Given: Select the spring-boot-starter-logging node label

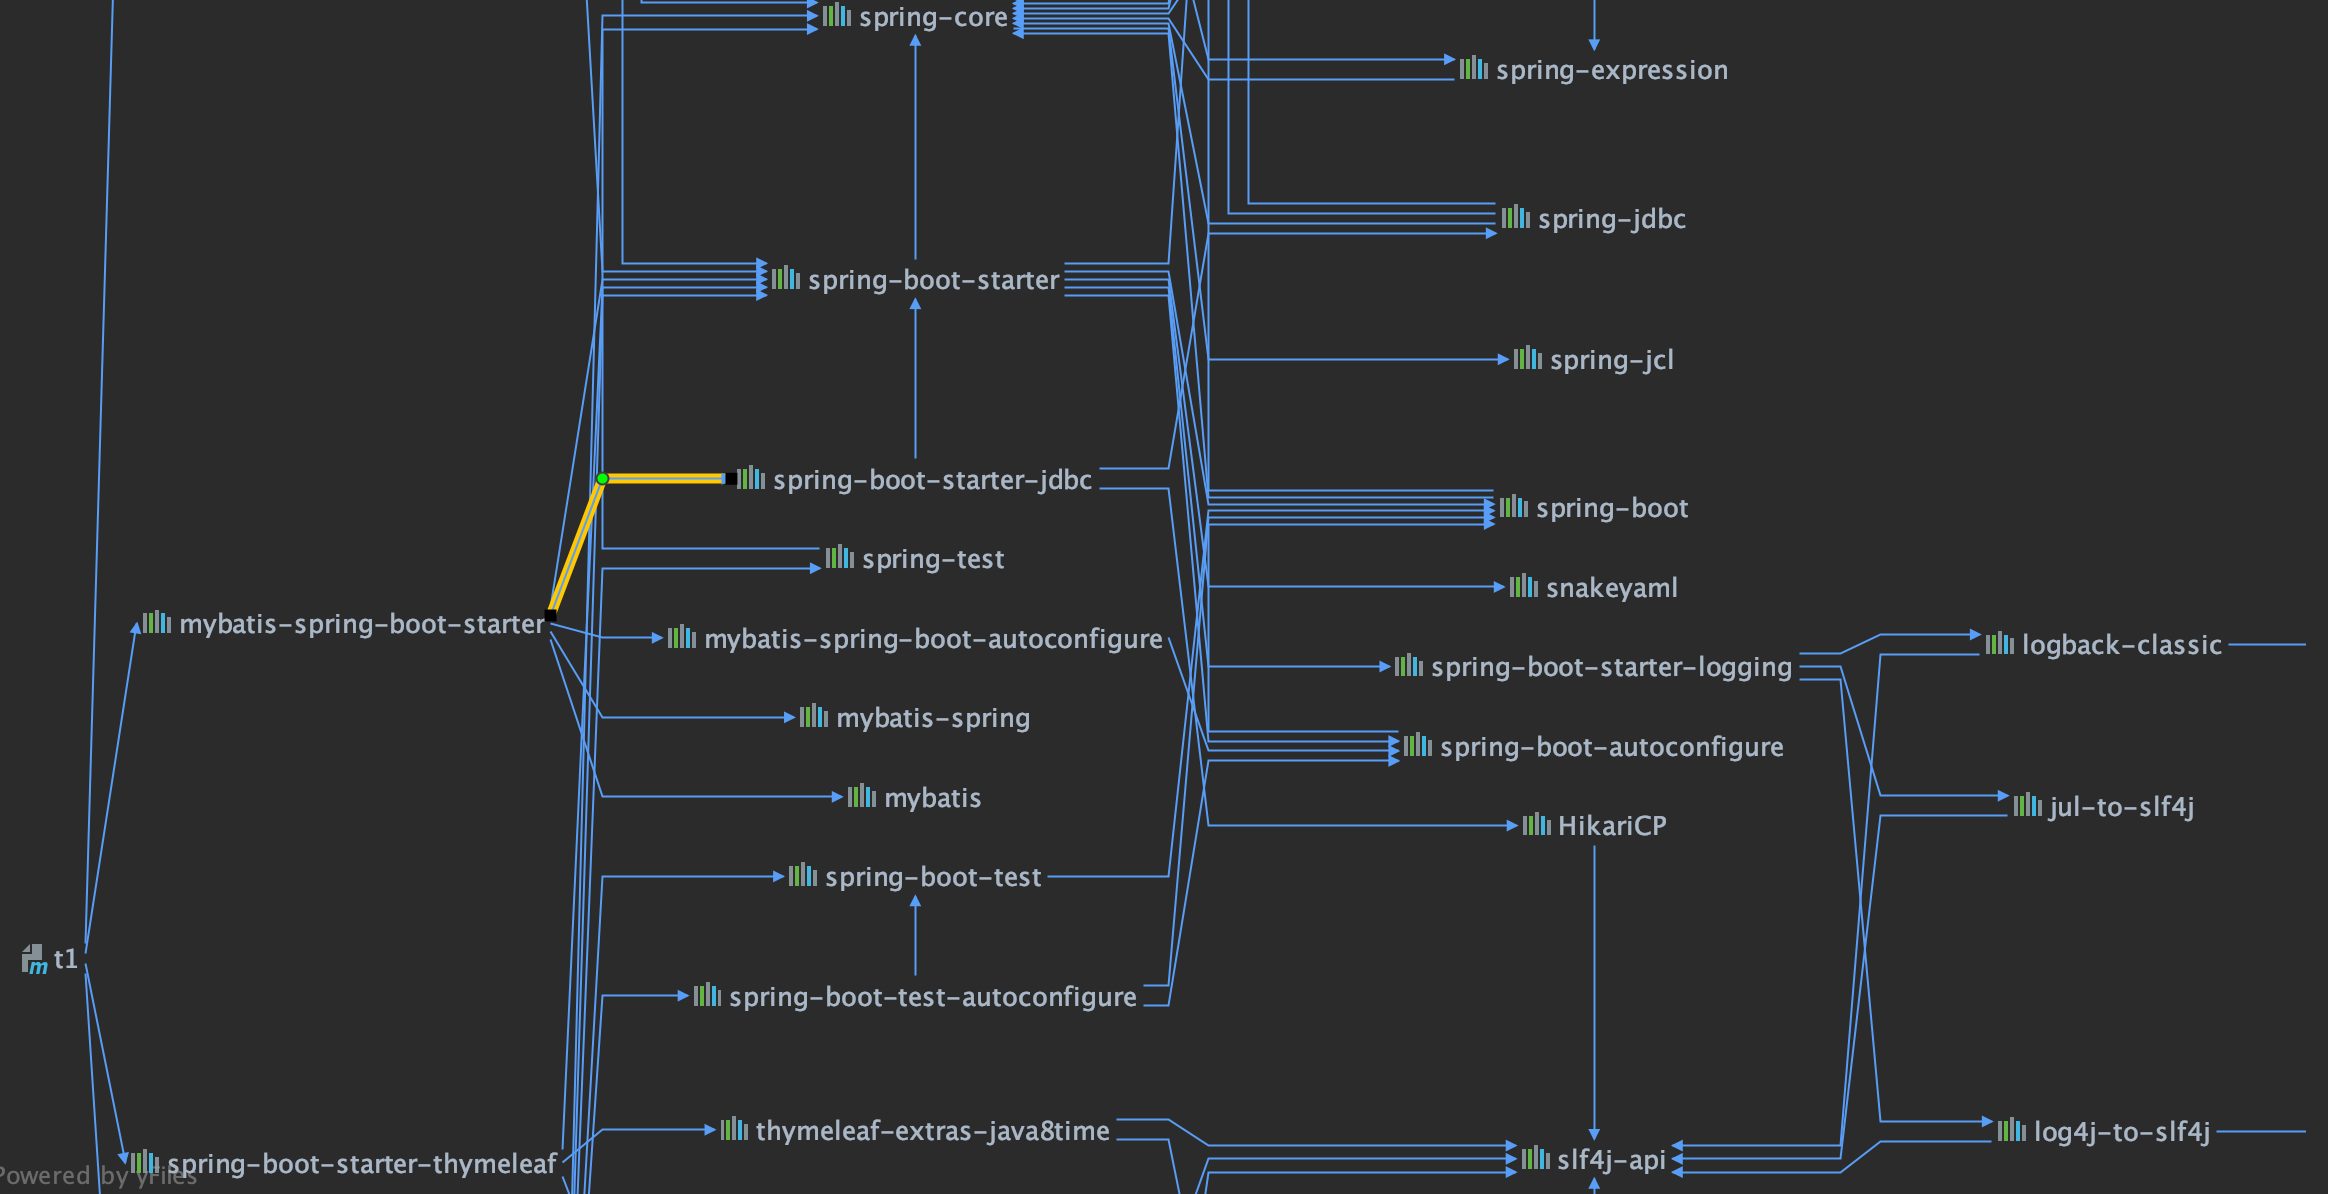Looking at the screenshot, I should (x=1611, y=667).
